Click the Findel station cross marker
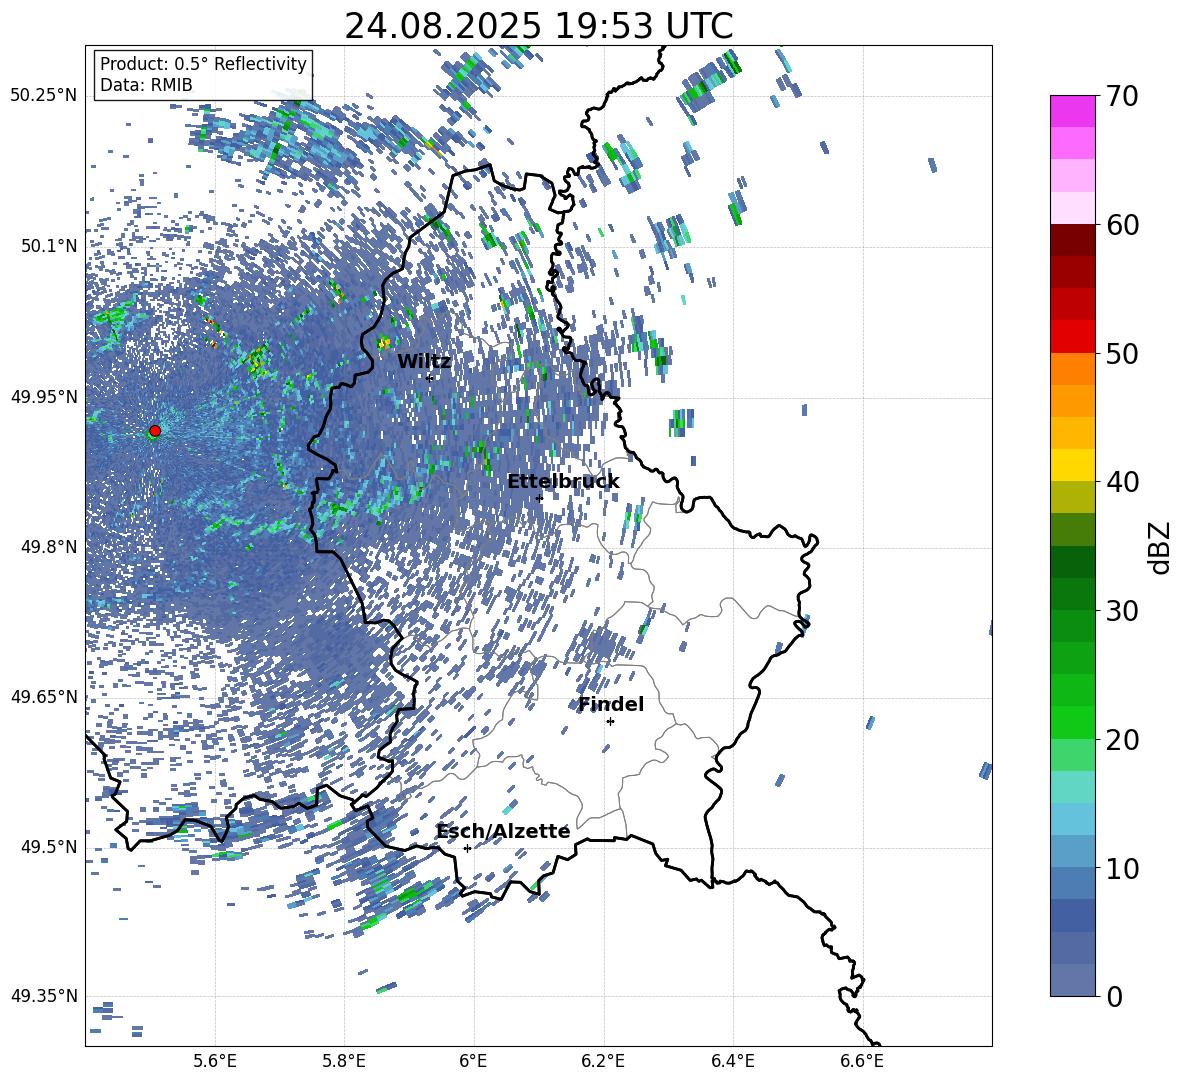Screen dimensions: 1184x1081 click(x=610, y=722)
